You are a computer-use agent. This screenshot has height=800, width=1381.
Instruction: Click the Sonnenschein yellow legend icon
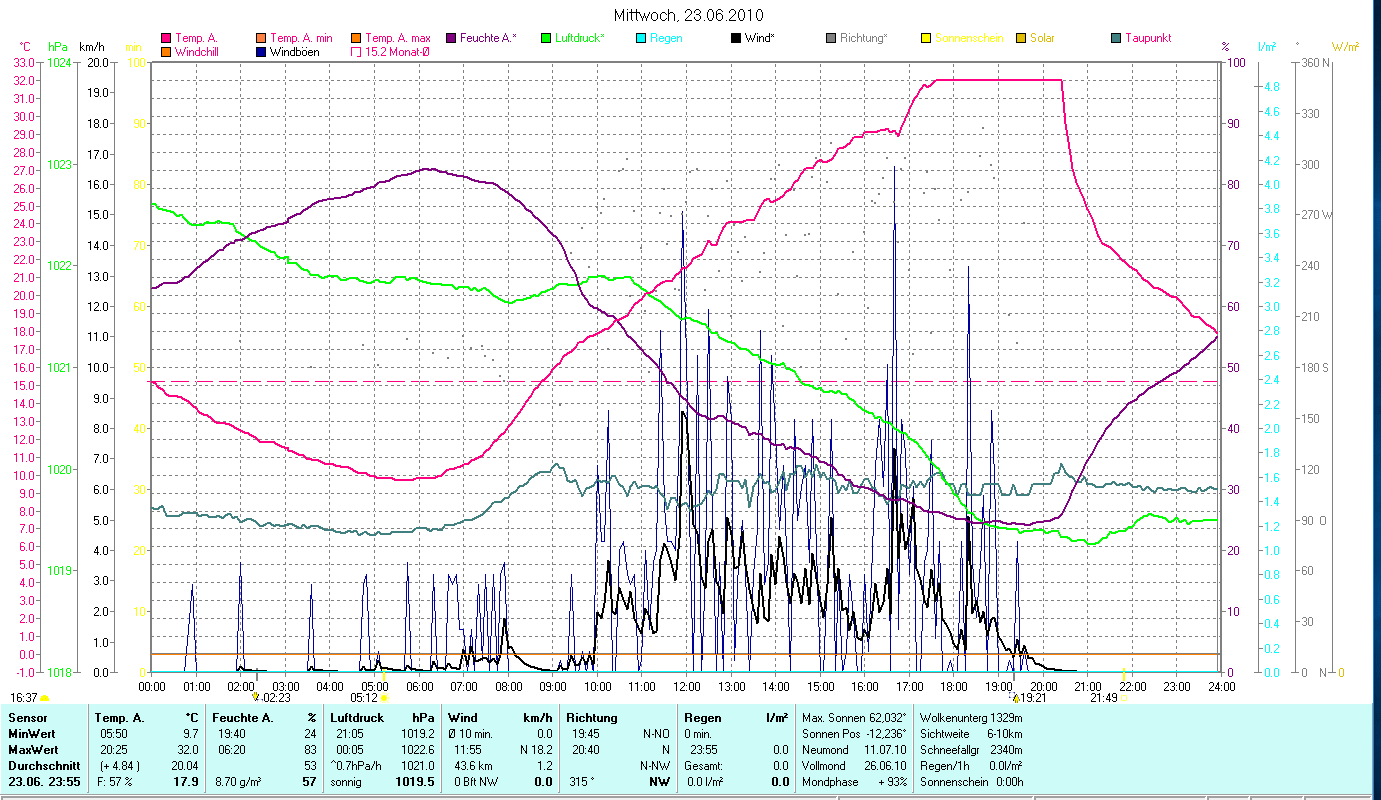925,38
